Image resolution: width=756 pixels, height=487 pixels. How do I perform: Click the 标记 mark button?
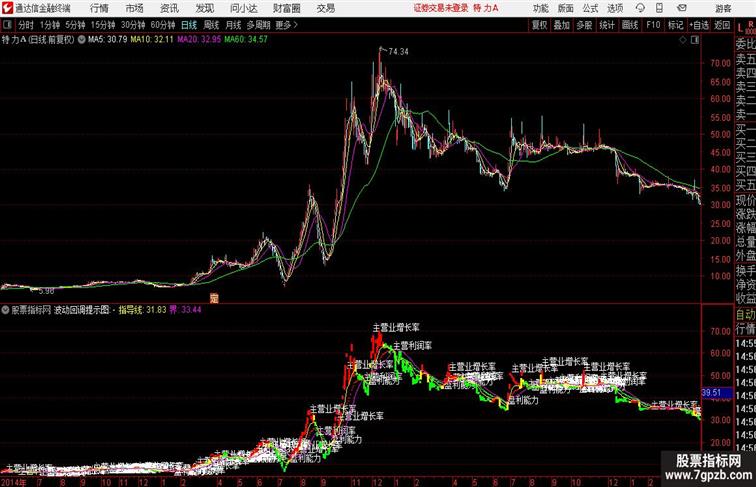pyautogui.click(x=675, y=25)
